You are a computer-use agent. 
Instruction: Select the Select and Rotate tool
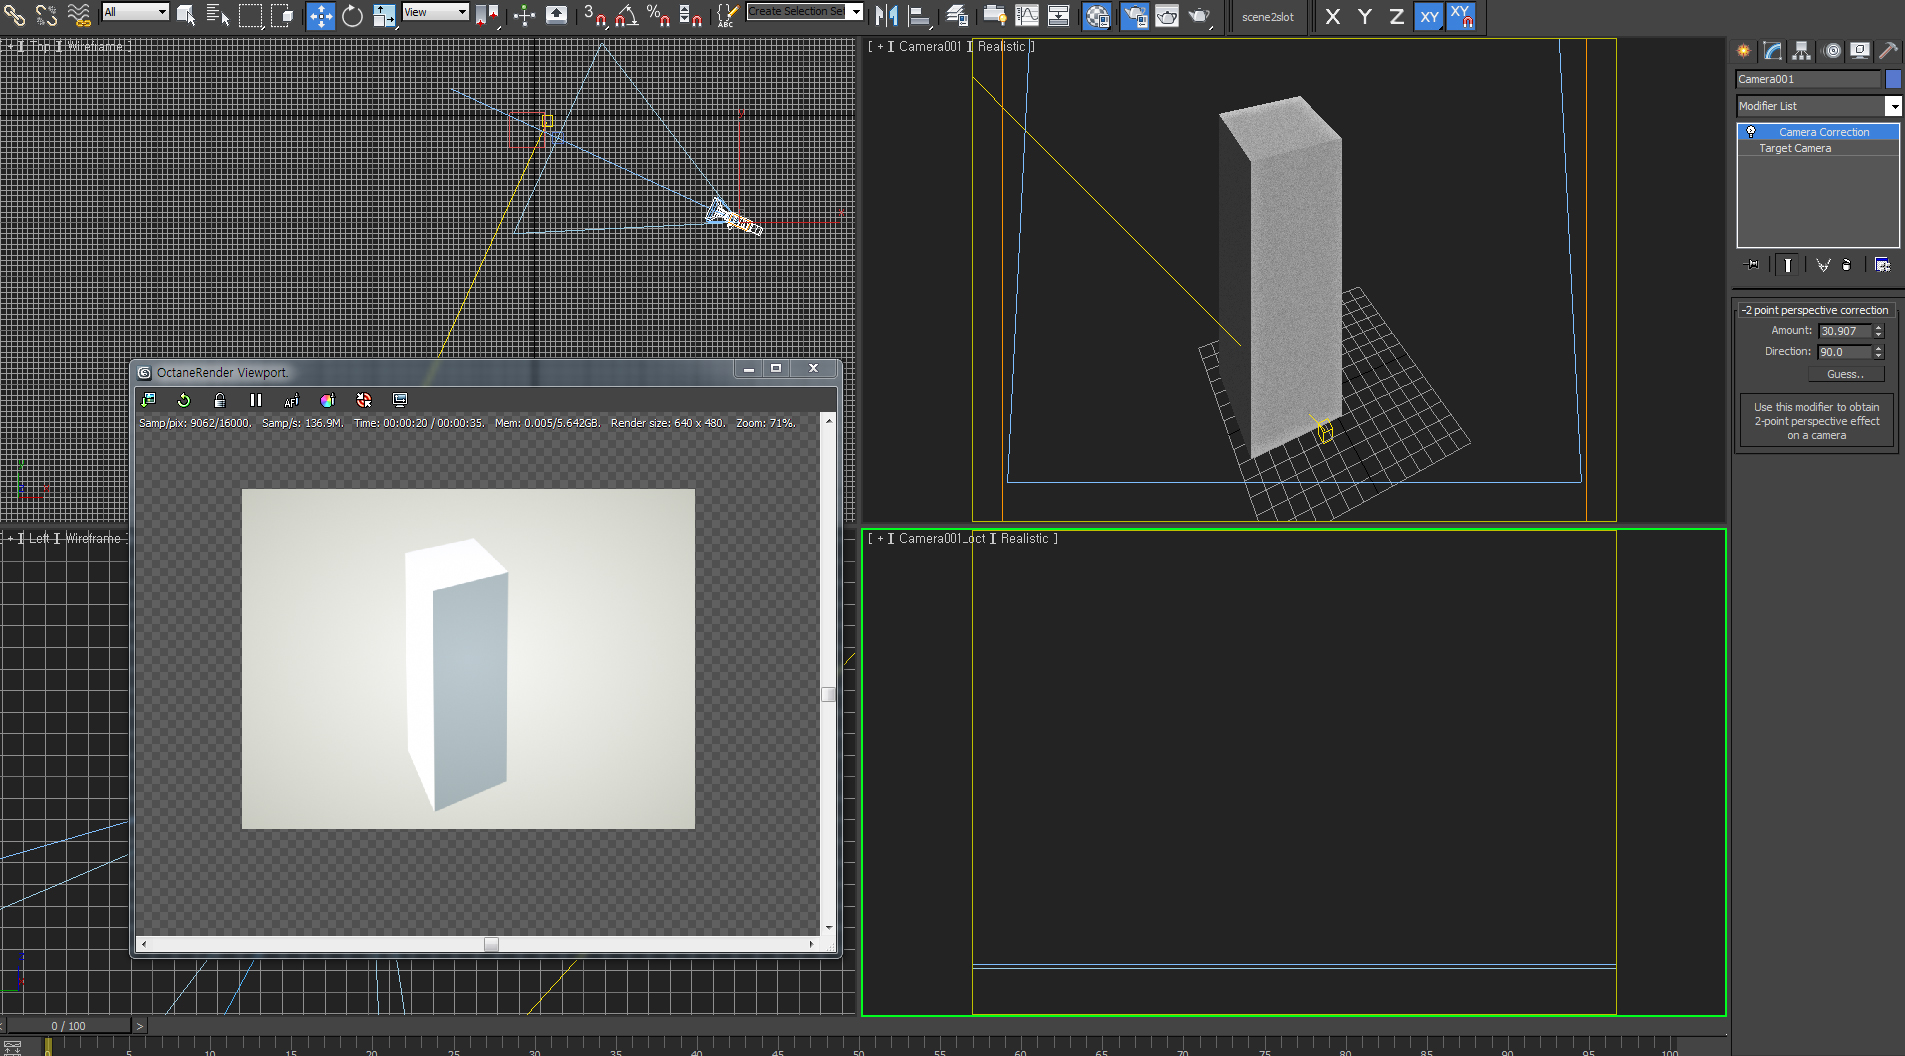point(352,16)
